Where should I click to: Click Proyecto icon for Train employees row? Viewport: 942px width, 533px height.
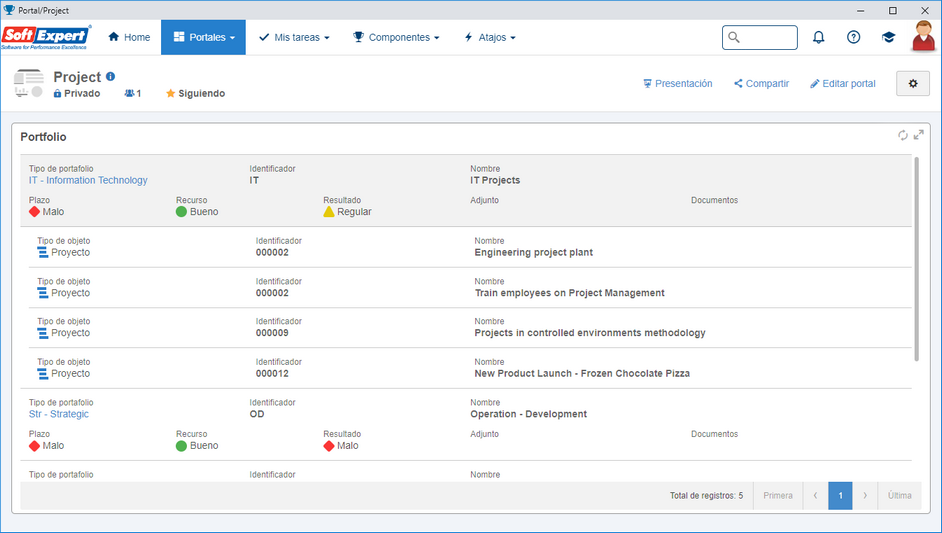click(43, 293)
